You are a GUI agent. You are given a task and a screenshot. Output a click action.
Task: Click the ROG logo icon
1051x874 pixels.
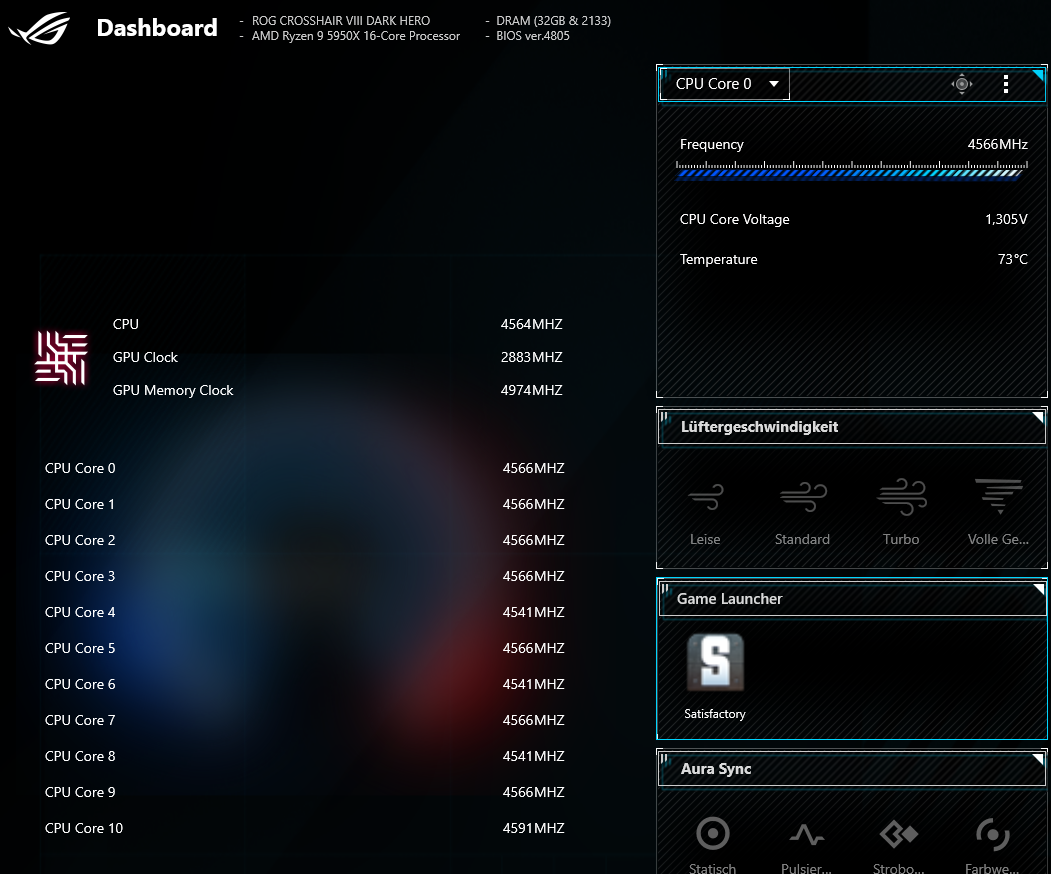[39, 28]
